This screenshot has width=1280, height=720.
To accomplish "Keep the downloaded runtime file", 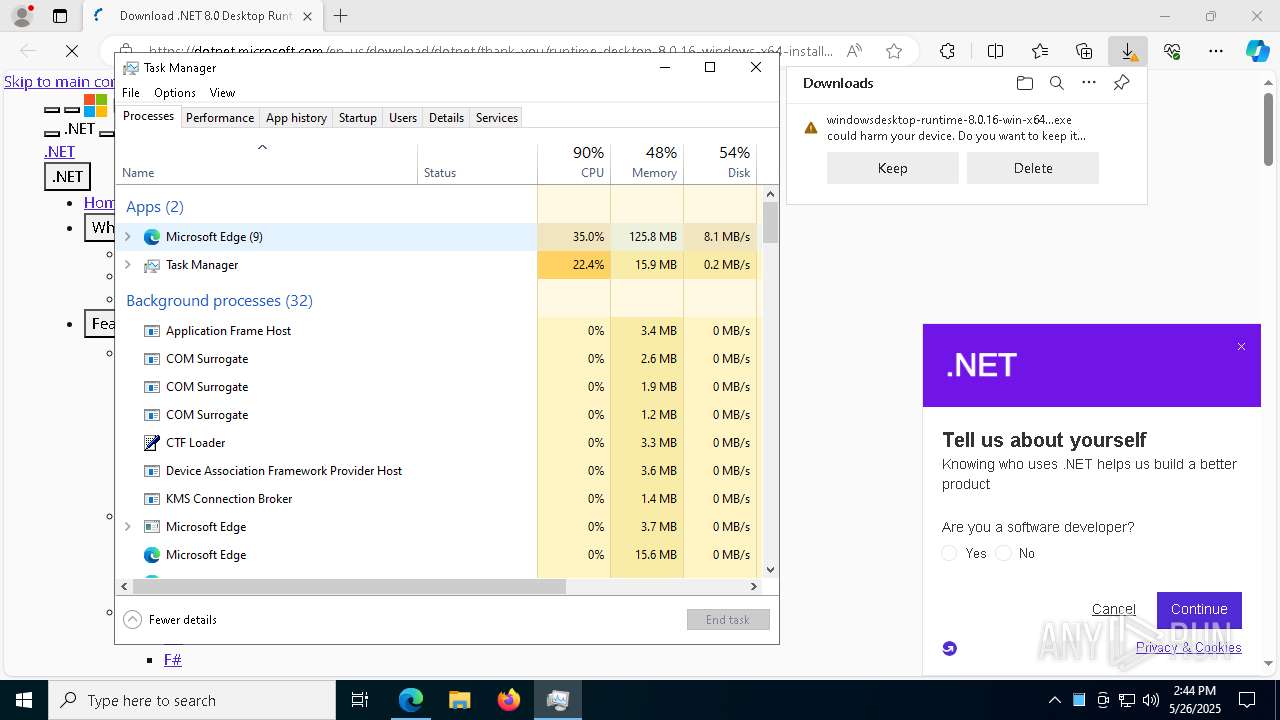I will pos(893,168).
